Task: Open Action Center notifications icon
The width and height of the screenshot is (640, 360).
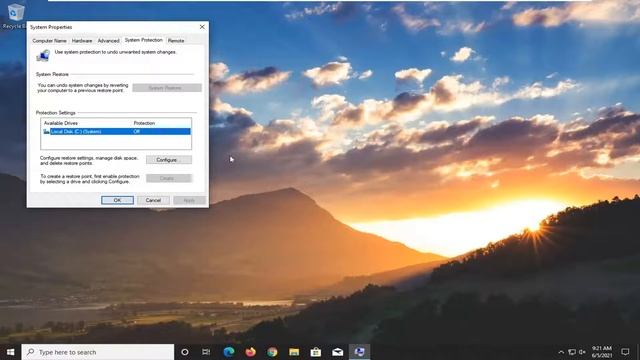Action: (625, 352)
